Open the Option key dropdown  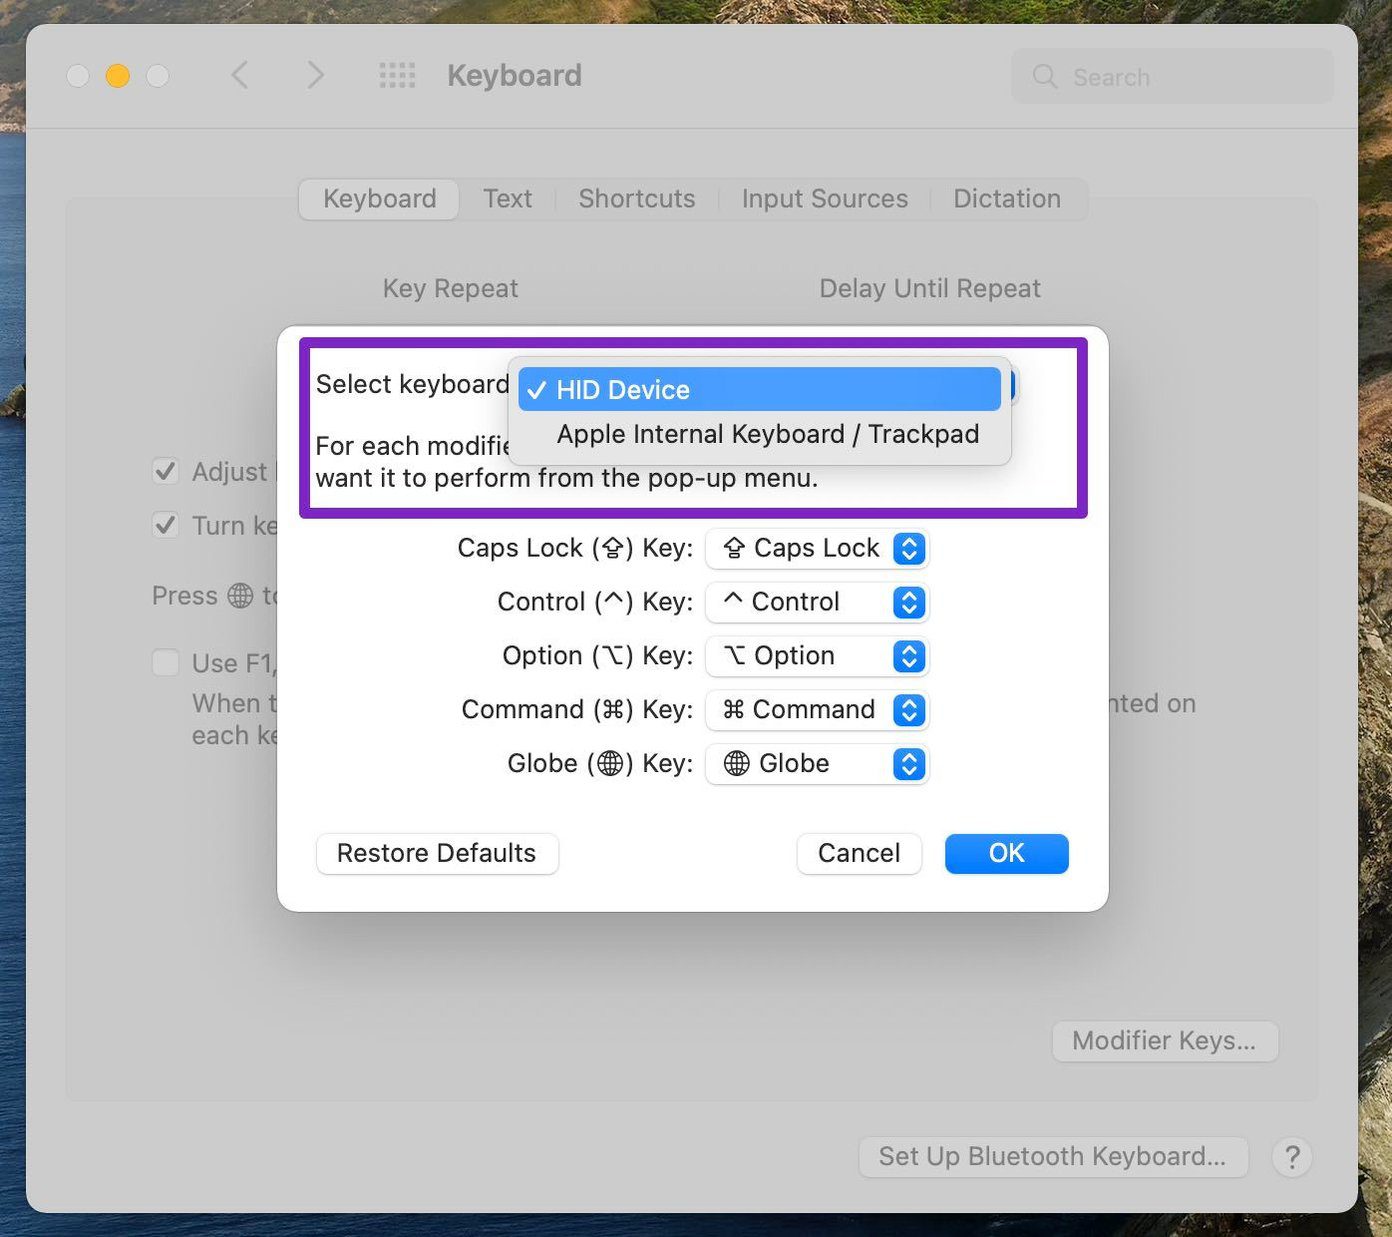(817, 656)
